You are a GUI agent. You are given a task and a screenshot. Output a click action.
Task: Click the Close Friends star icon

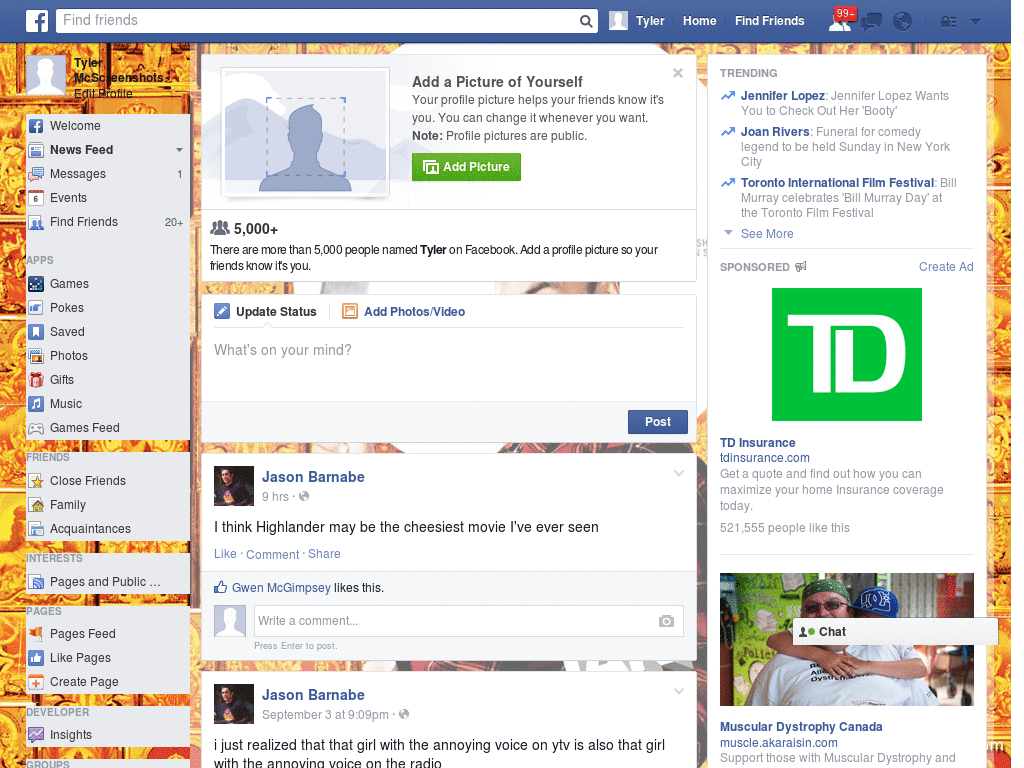point(36,481)
